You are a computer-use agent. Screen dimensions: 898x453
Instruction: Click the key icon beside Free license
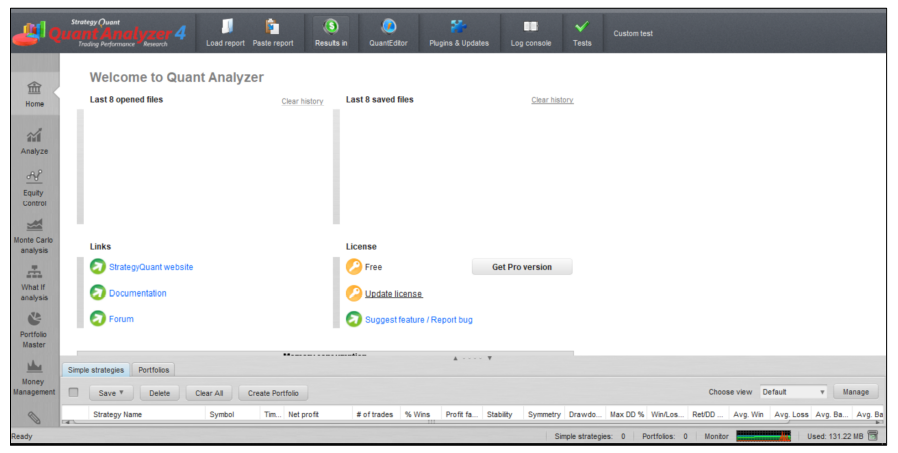pos(354,266)
